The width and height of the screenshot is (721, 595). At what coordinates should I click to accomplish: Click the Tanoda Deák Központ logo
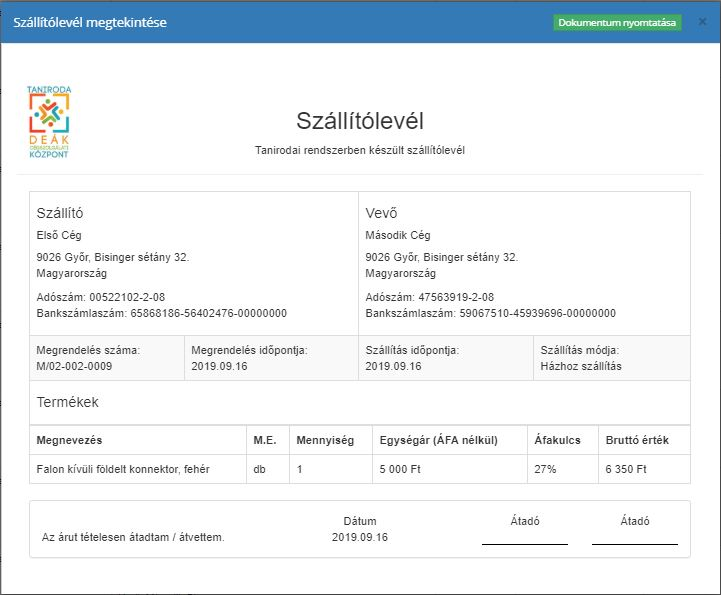(50, 122)
